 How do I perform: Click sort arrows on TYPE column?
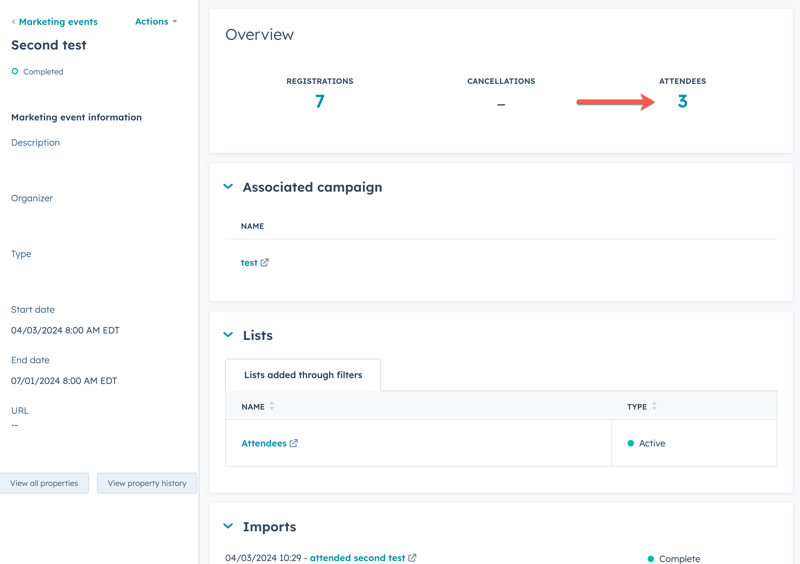pos(654,407)
